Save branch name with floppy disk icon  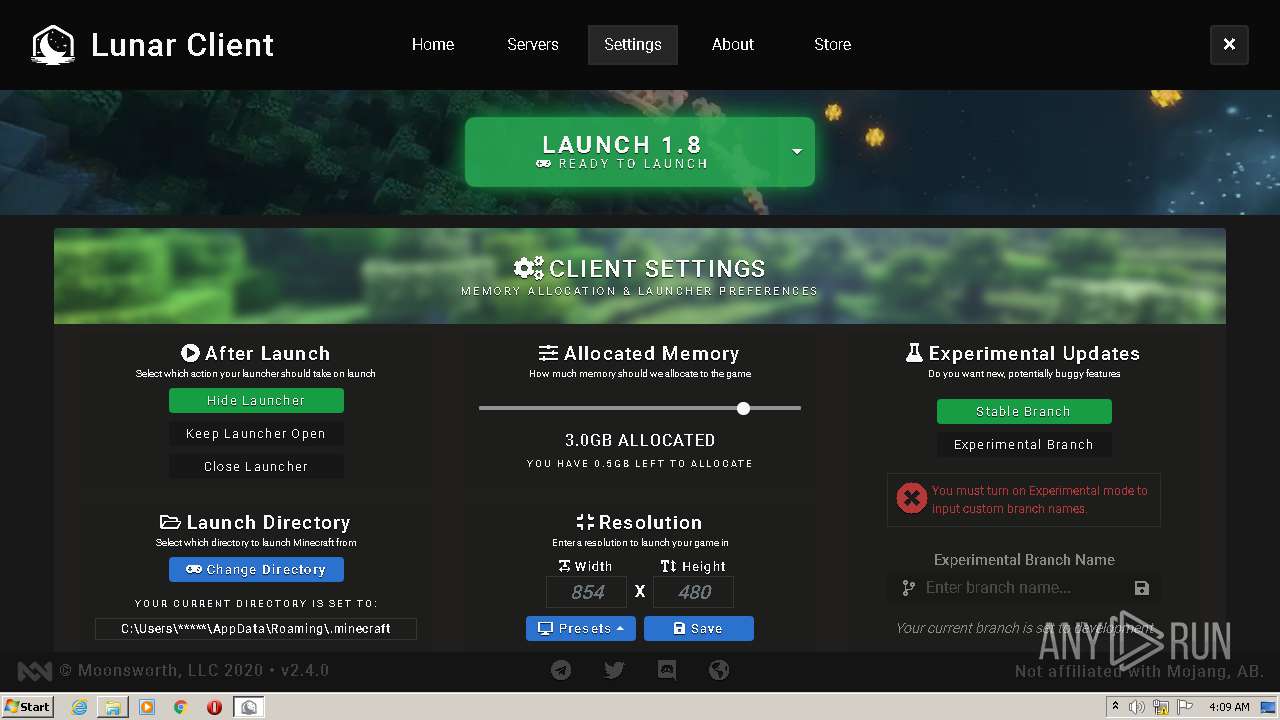[x=1142, y=588]
